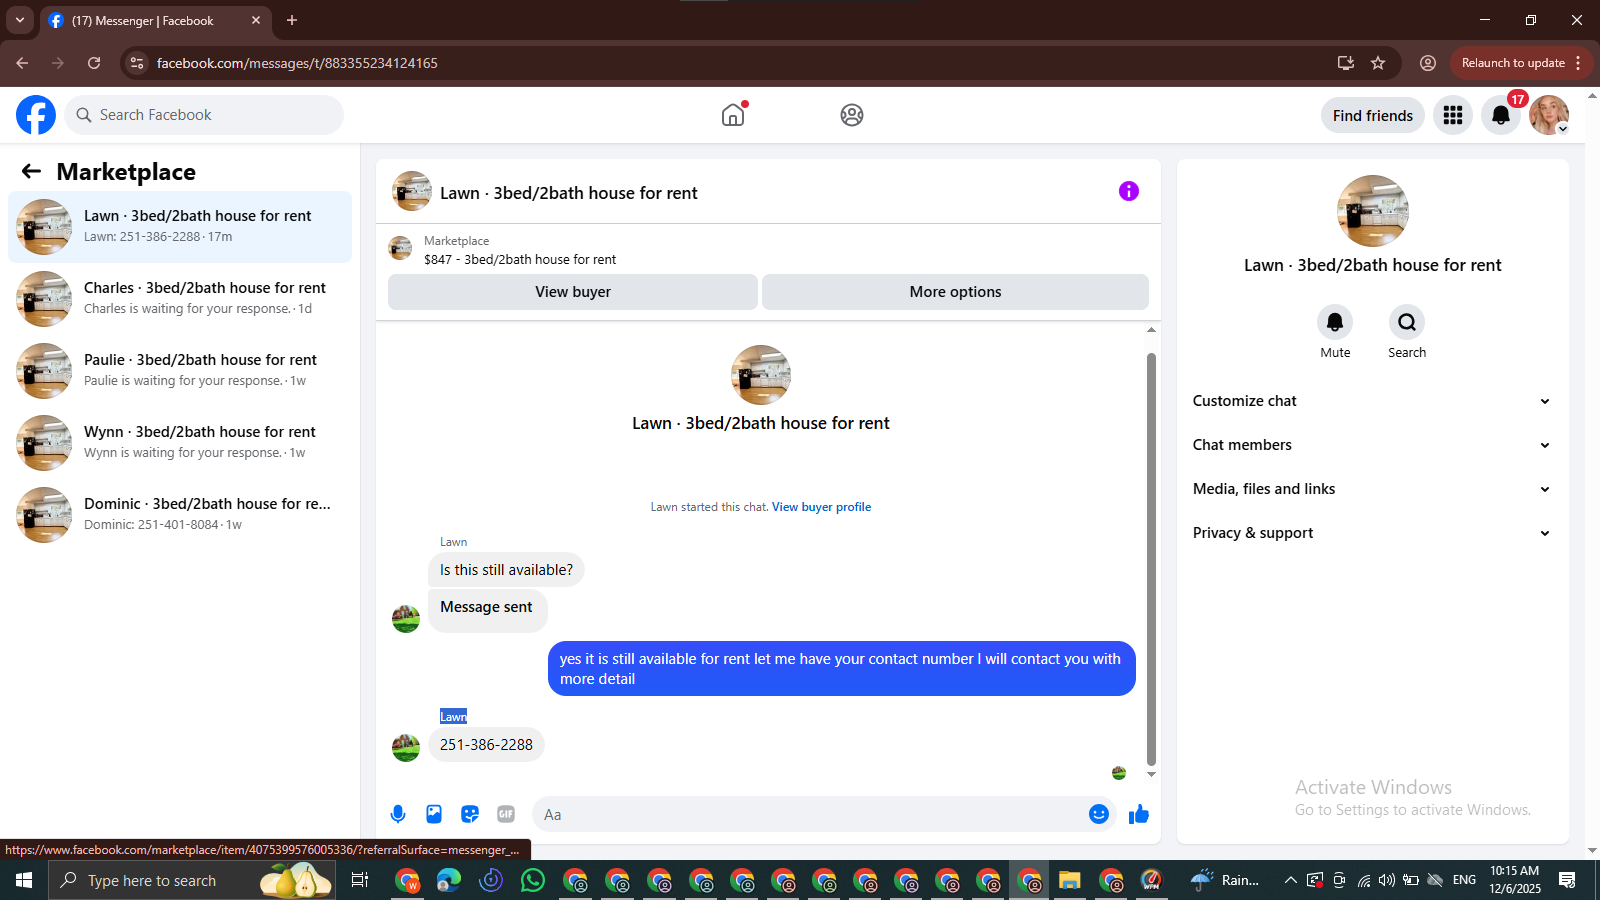Click the Find friends button
Image resolution: width=1600 pixels, height=900 pixels.
pyautogui.click(x=1372, y=115)
